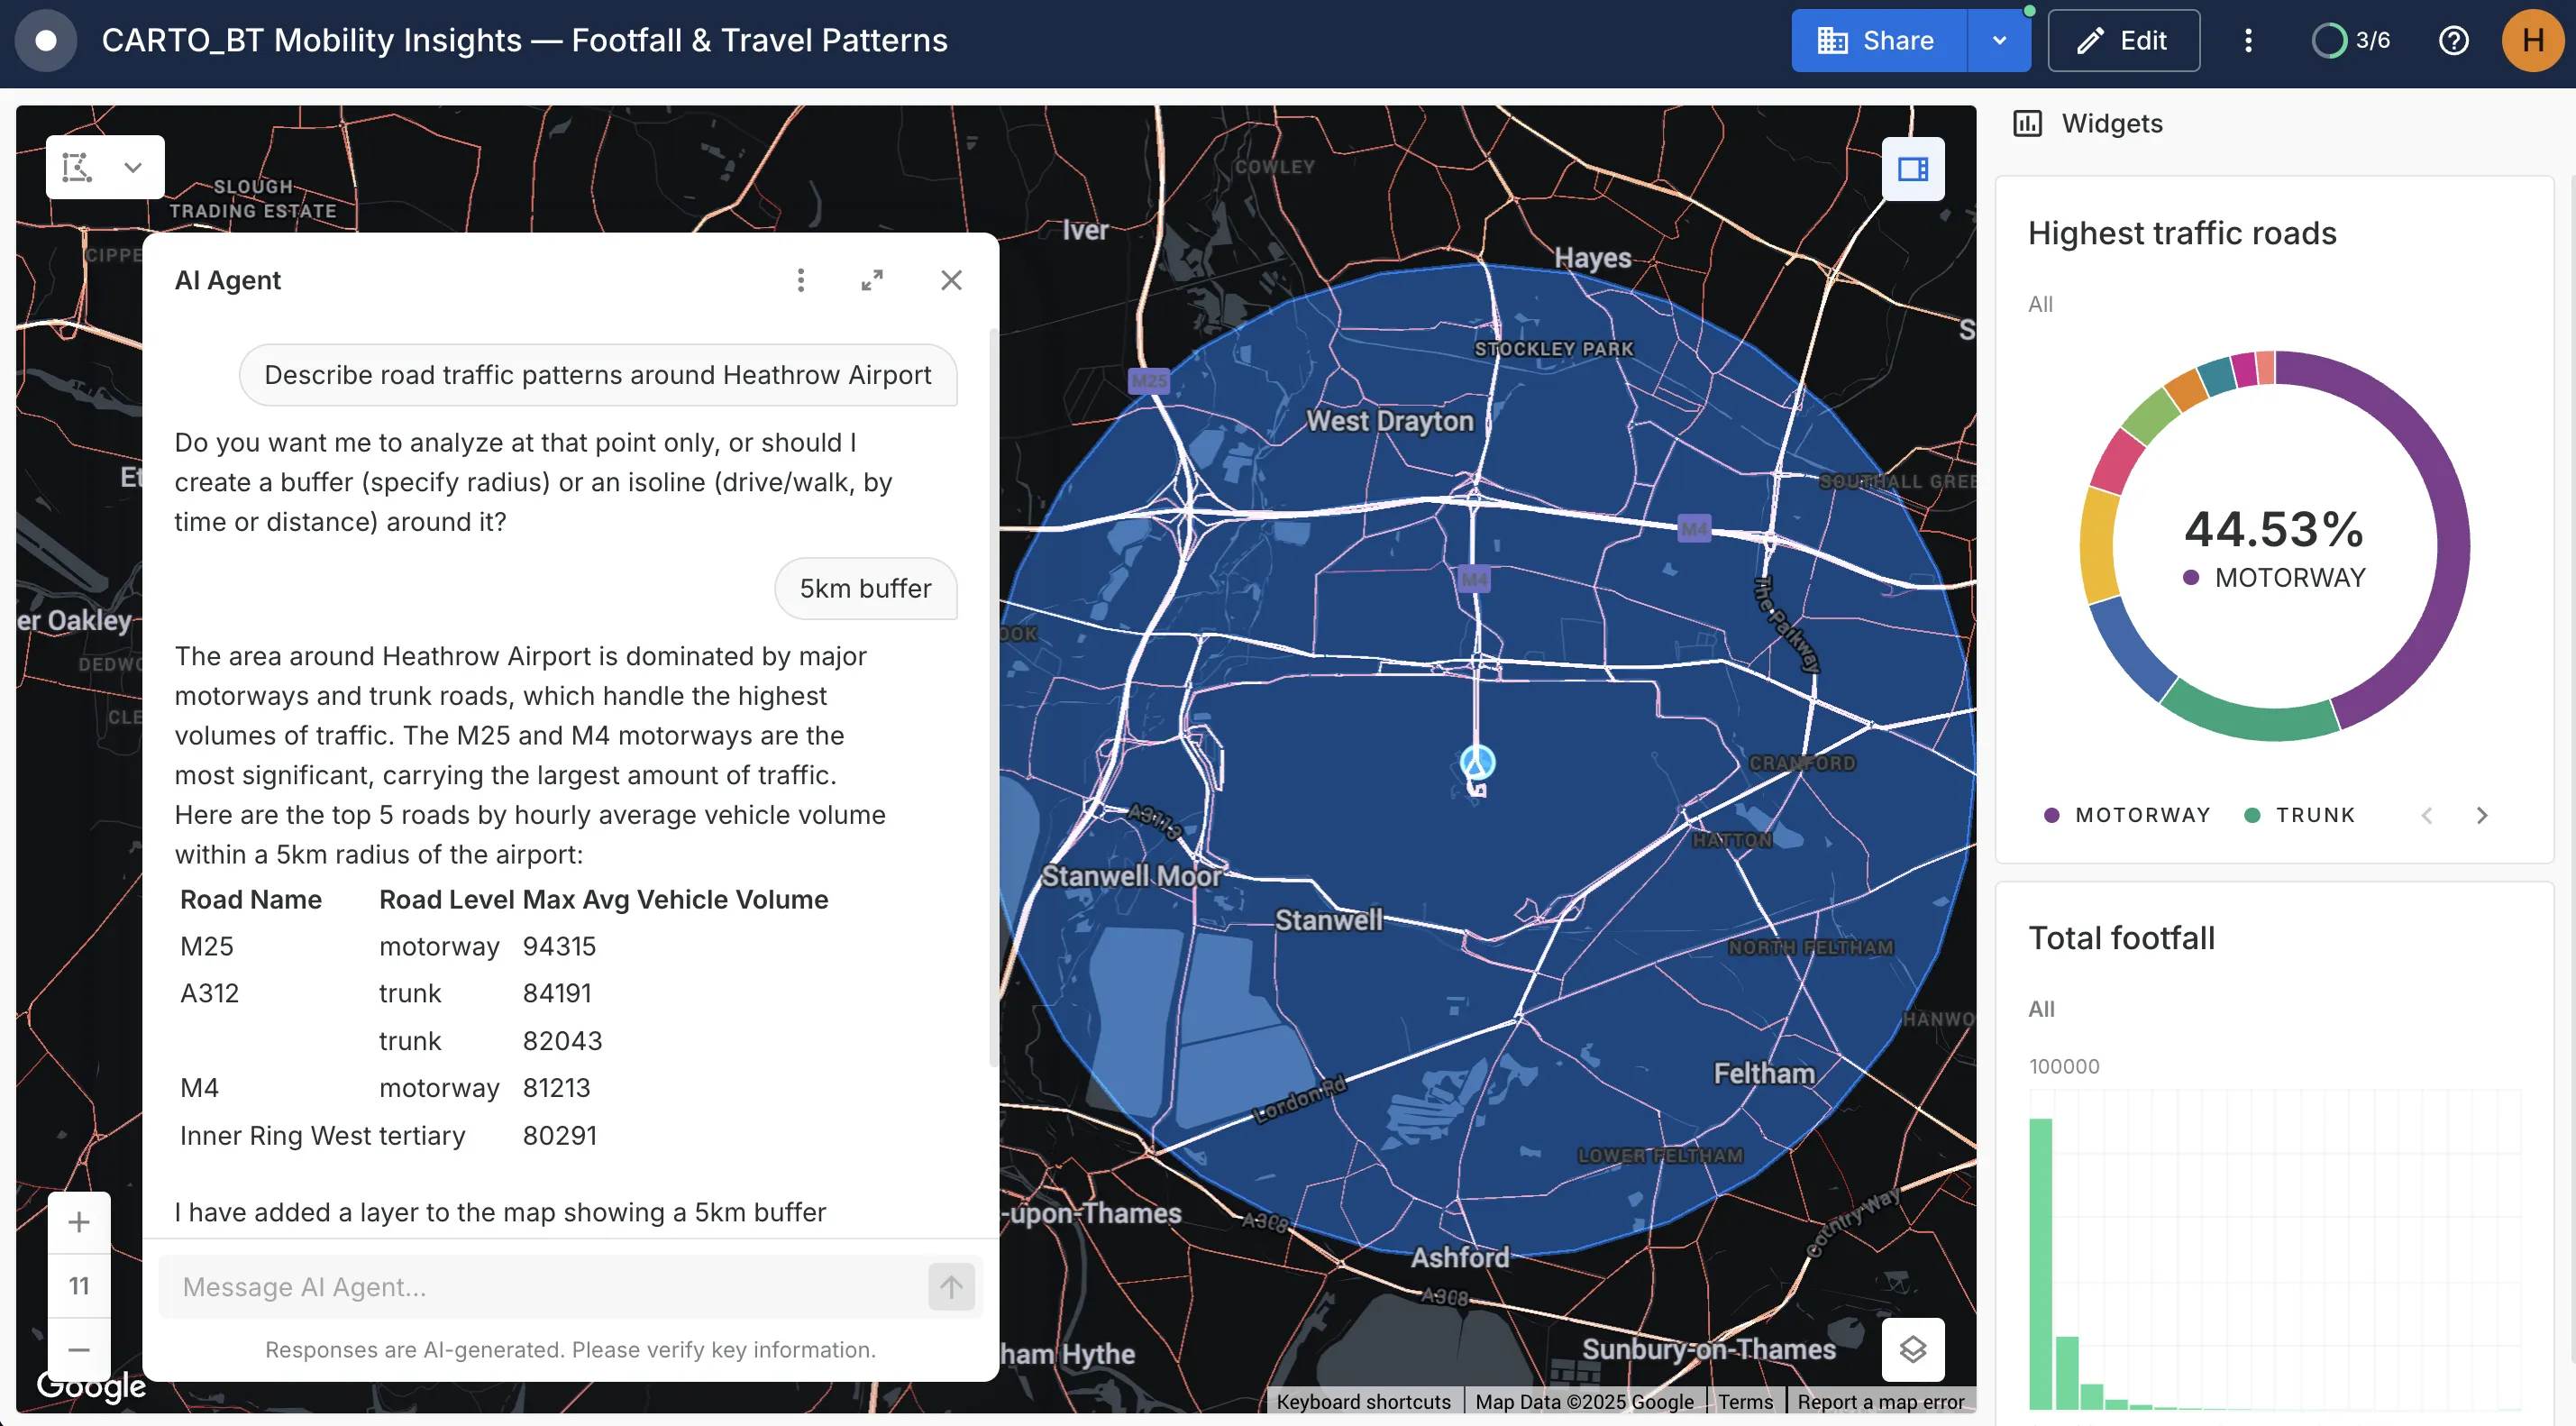Image resolution: width=2576 pixels, height=1426 pixels.
Task: Open the Share button dropdown chevron
Action: pyautogui.click(x=1999, y=40)
